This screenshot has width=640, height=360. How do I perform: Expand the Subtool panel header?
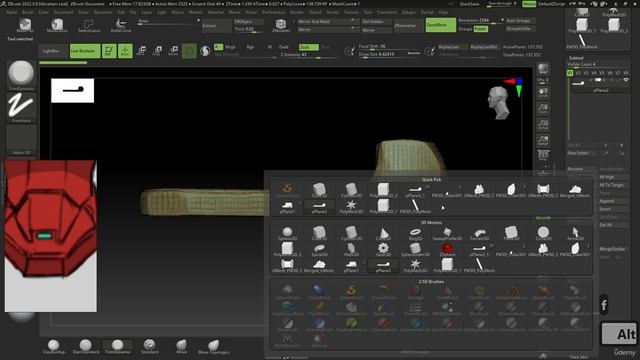tap(576, 58)
